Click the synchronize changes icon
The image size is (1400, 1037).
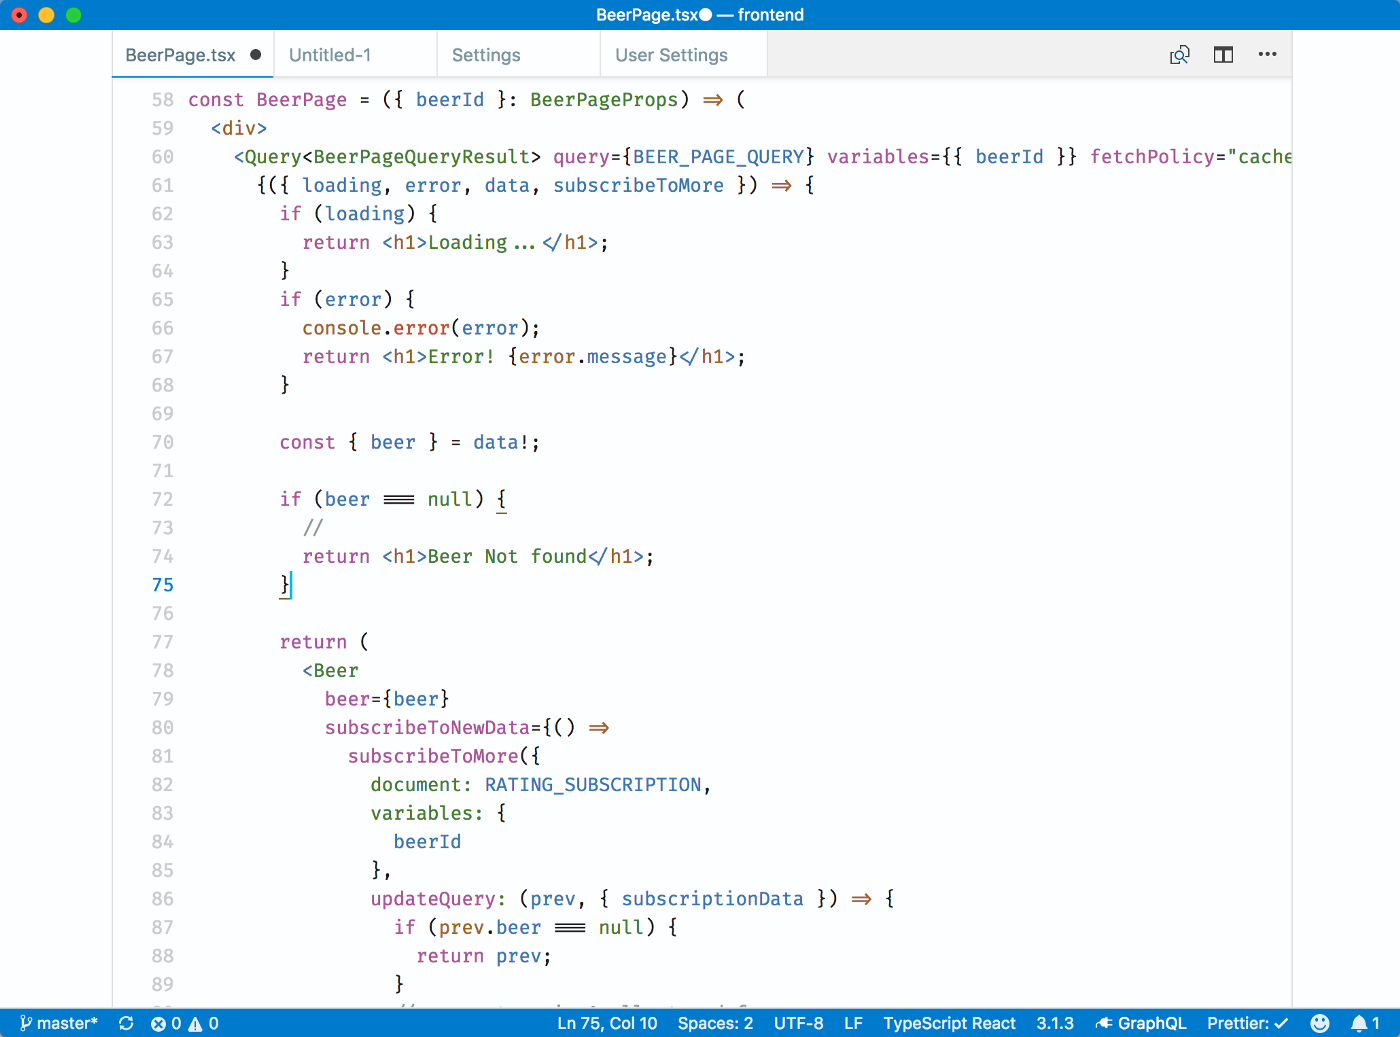pyautogui.click(x=126, y=1023)
